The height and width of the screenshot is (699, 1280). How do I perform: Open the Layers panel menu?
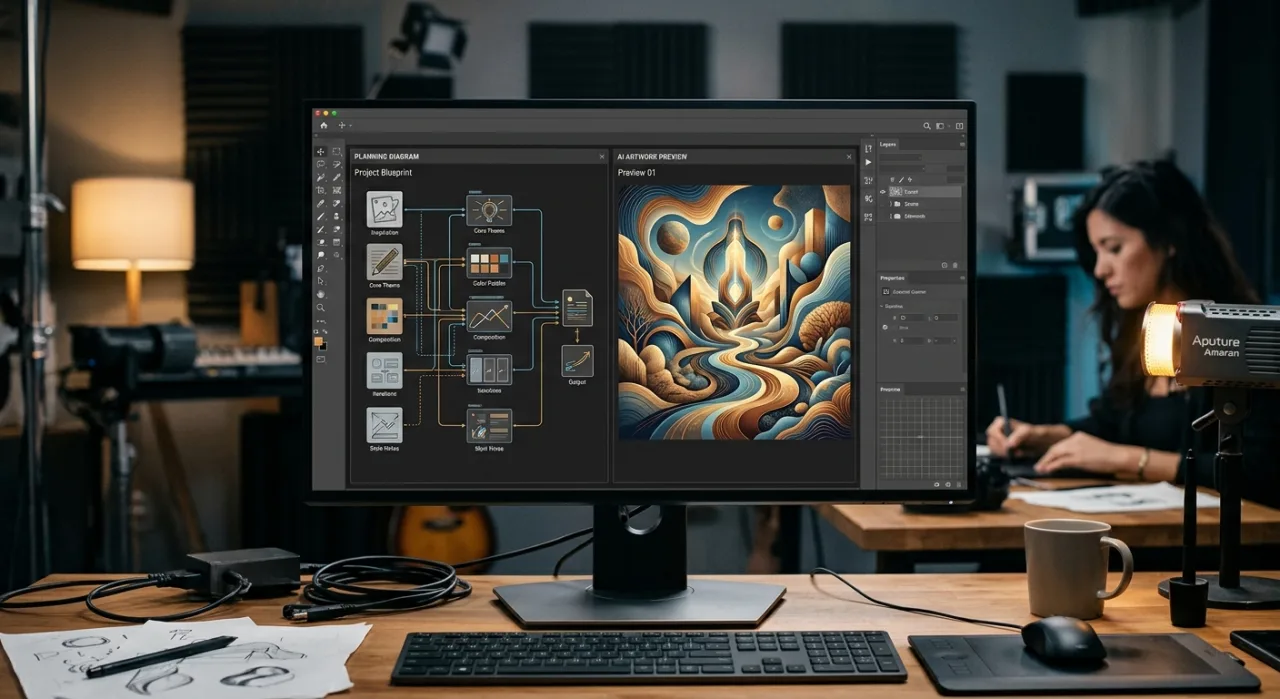(x=962, y=144)
